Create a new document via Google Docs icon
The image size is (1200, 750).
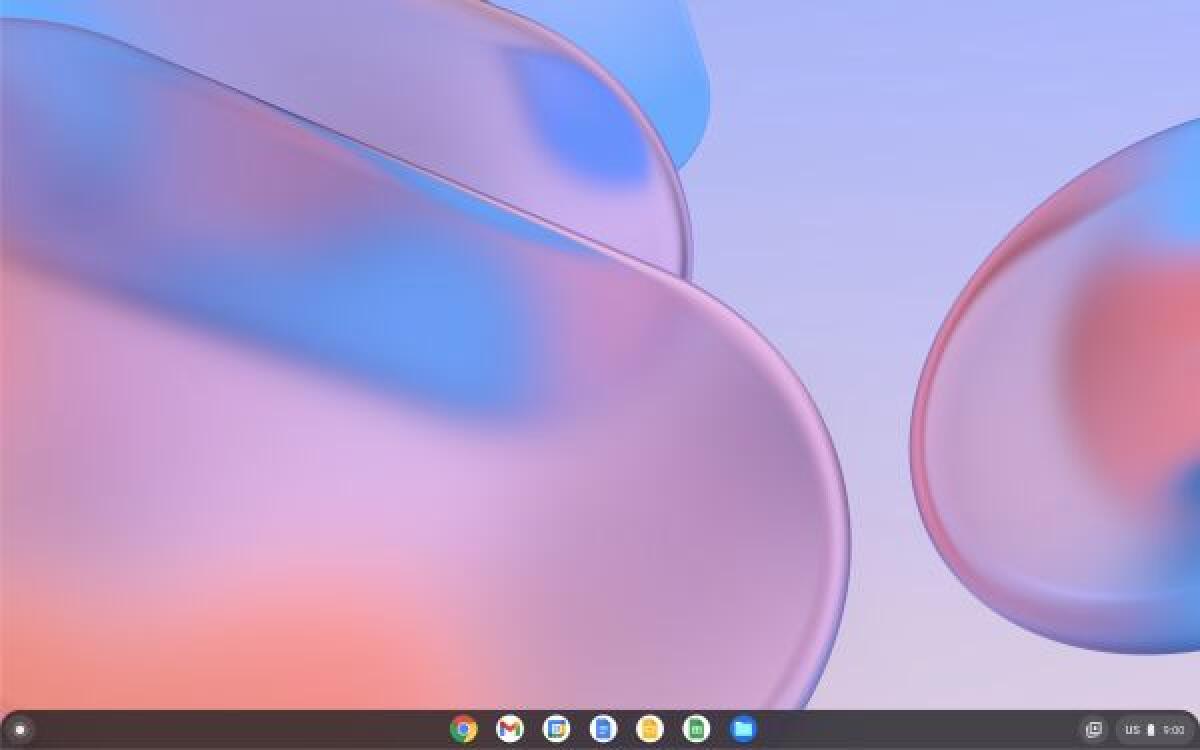(602, 729)
